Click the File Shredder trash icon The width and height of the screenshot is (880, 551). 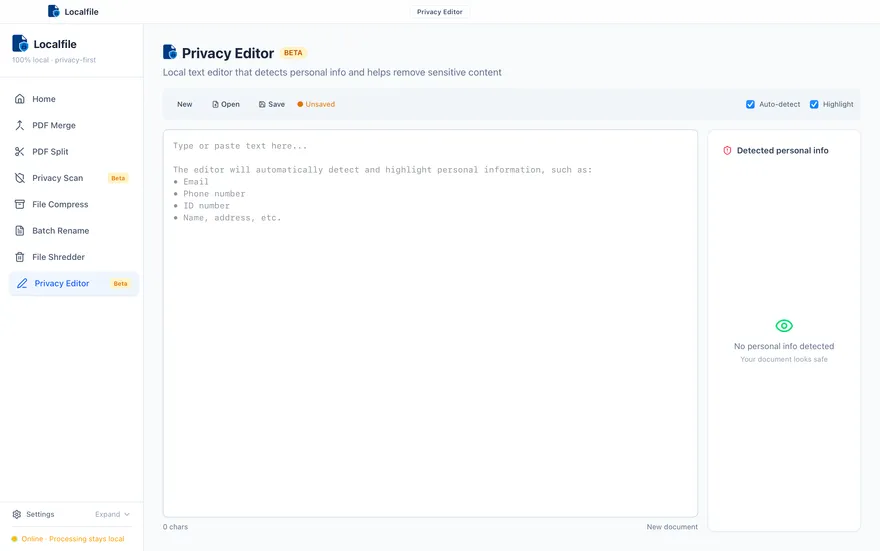click(20, 257)
